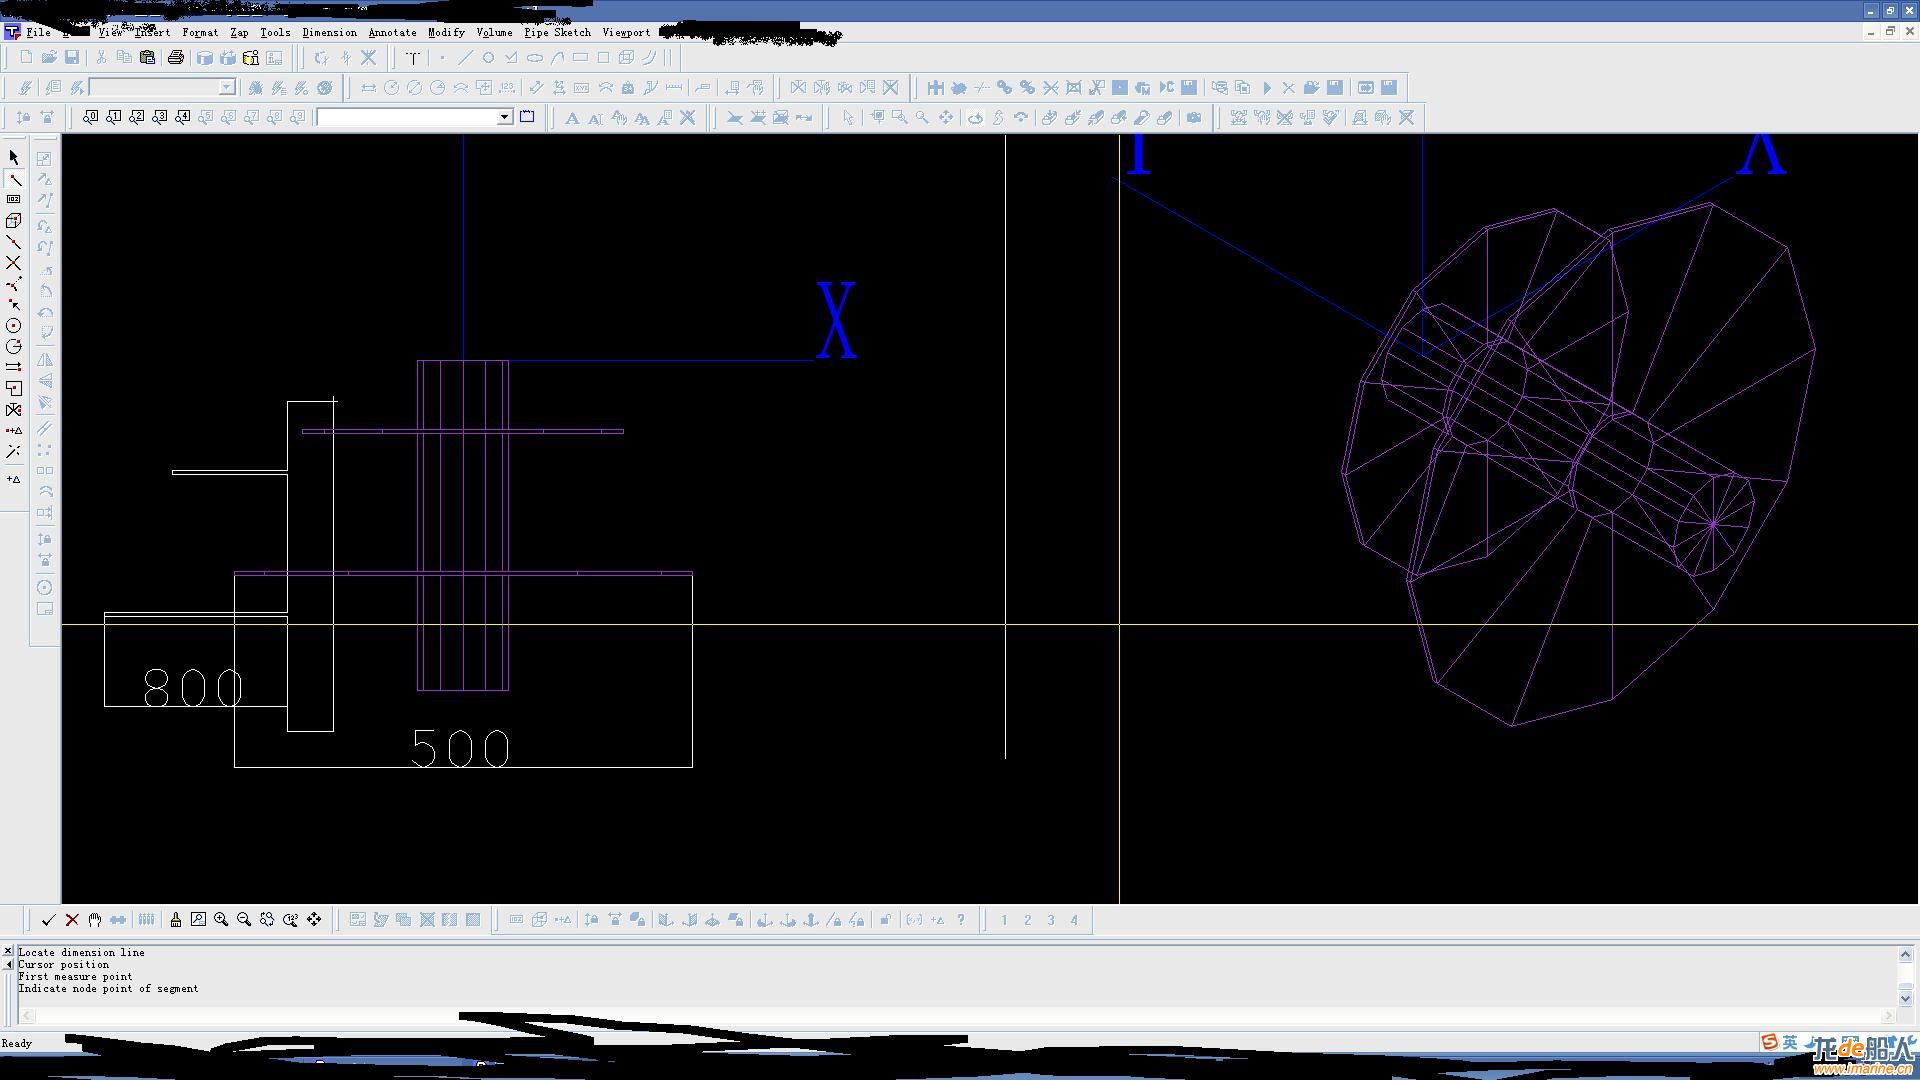Screen dimensions: 1920x1080
Task: Click the layer view 4 icon
Action: tap(183, 118)
